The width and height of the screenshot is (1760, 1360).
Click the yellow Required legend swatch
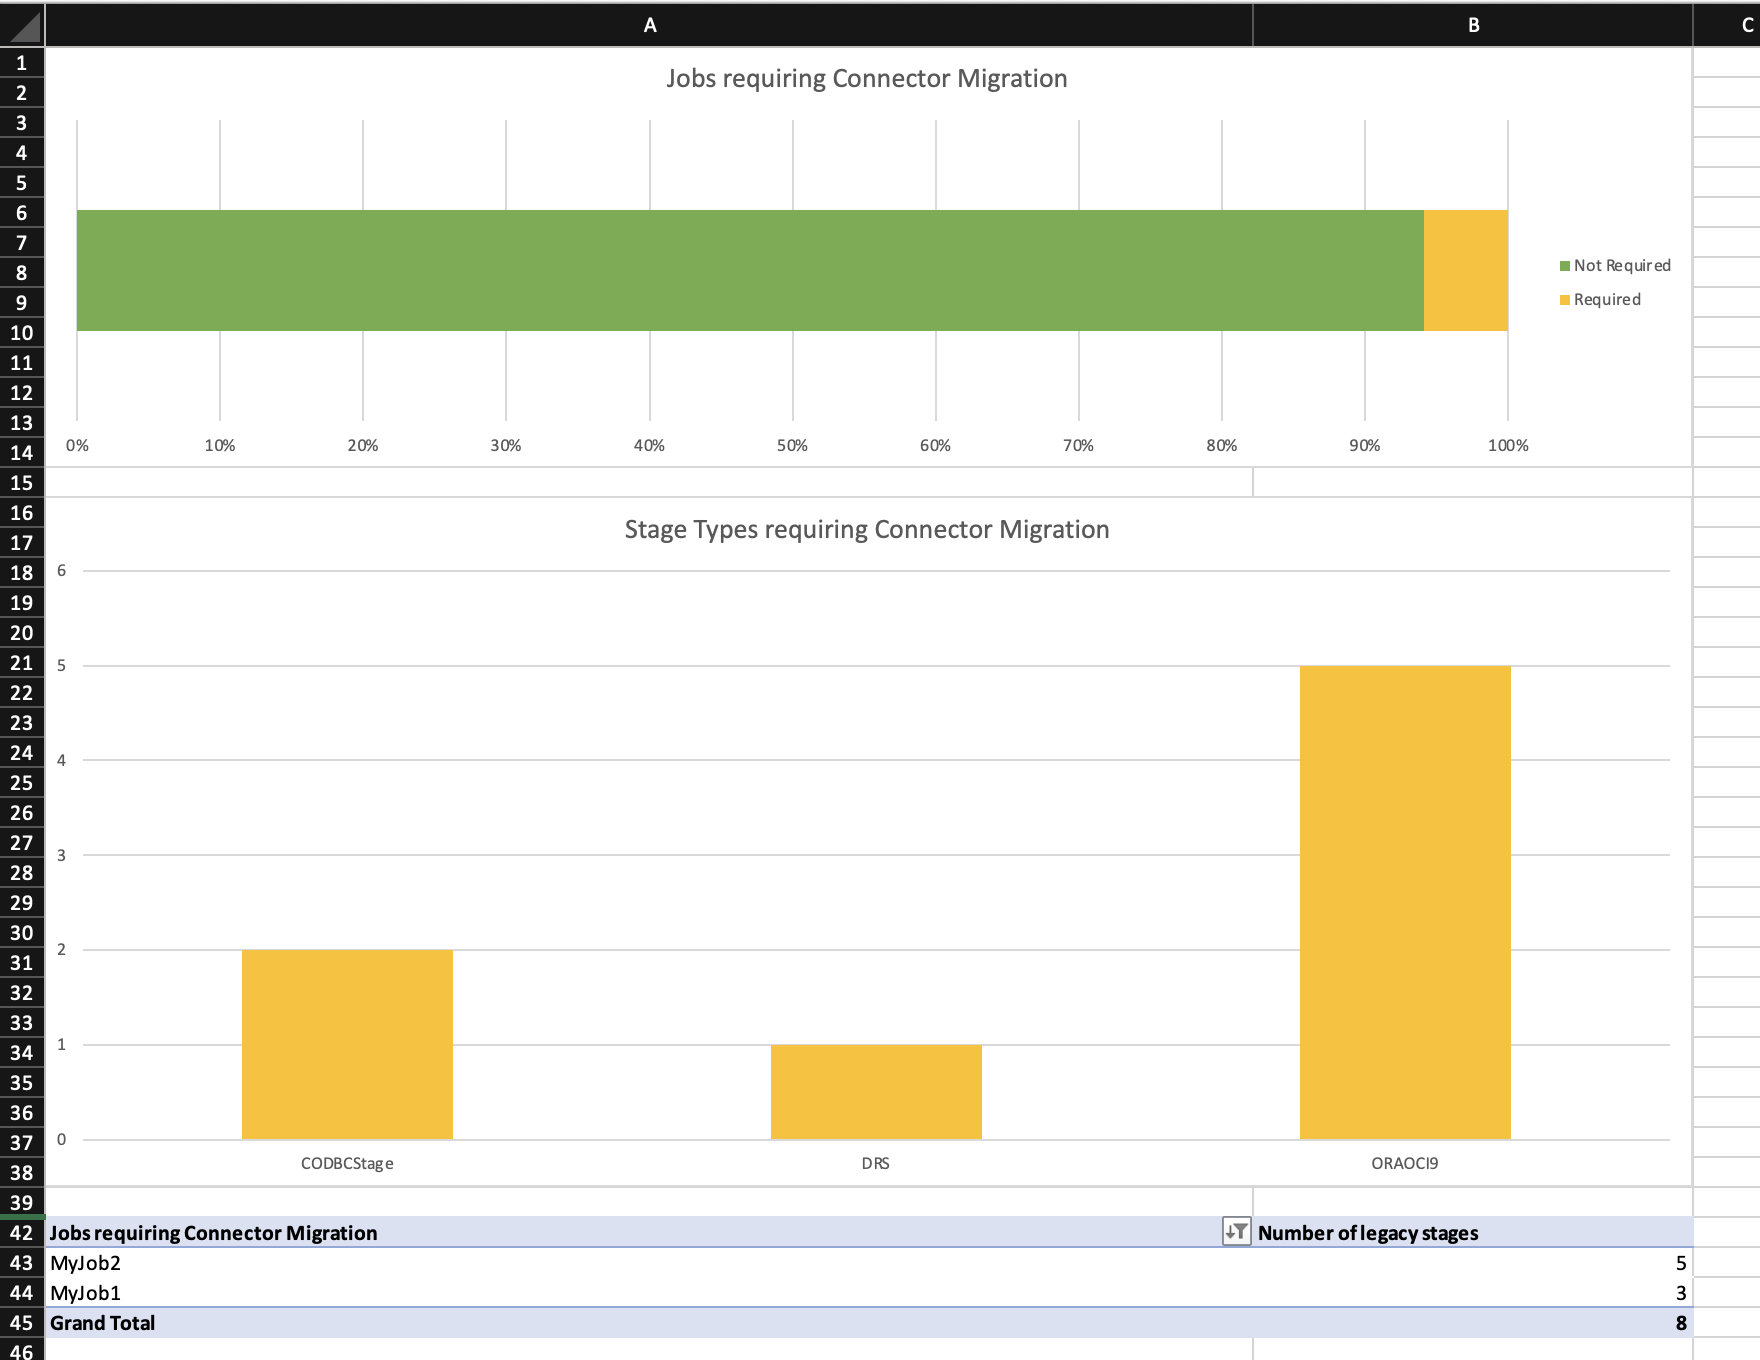[1565, 300]
